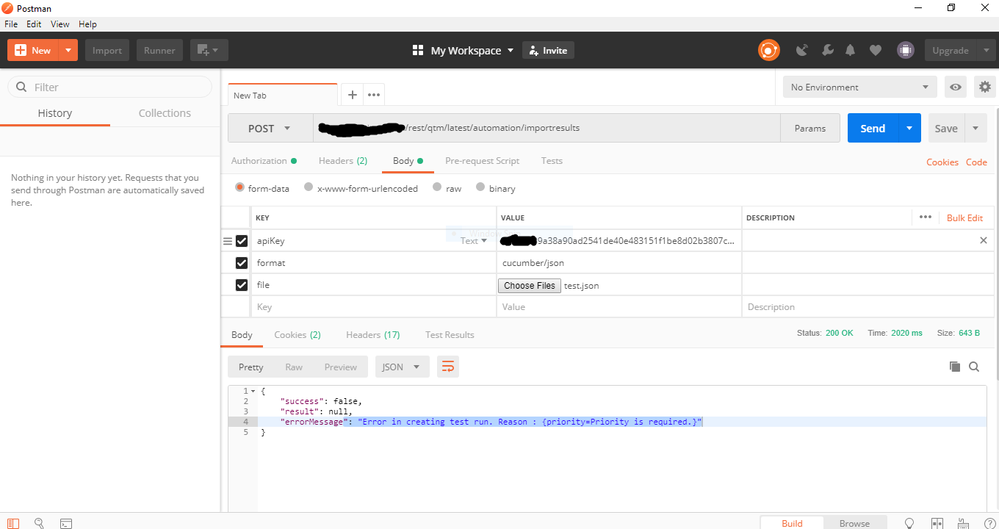Screen dimensions: 999x529
Task: Open tab options ellipsis menu
Action: tap(374, 95)
